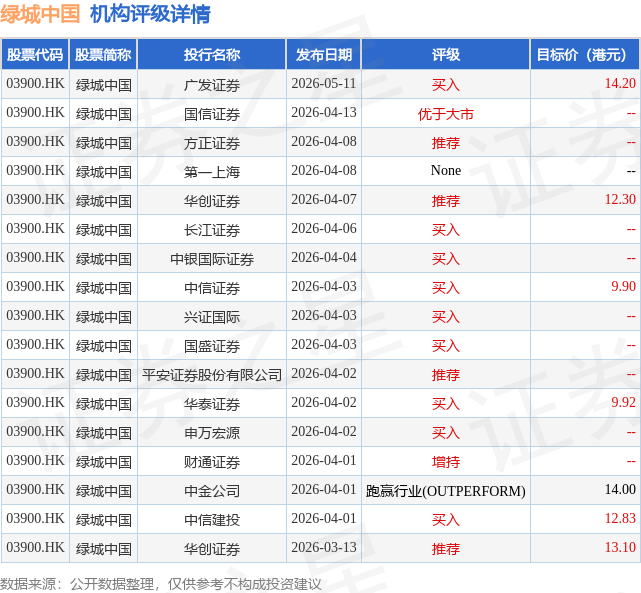This screenshot has height=593, width=641.
Task: Click the 绿城中国 title text
Action: (40, 14)
